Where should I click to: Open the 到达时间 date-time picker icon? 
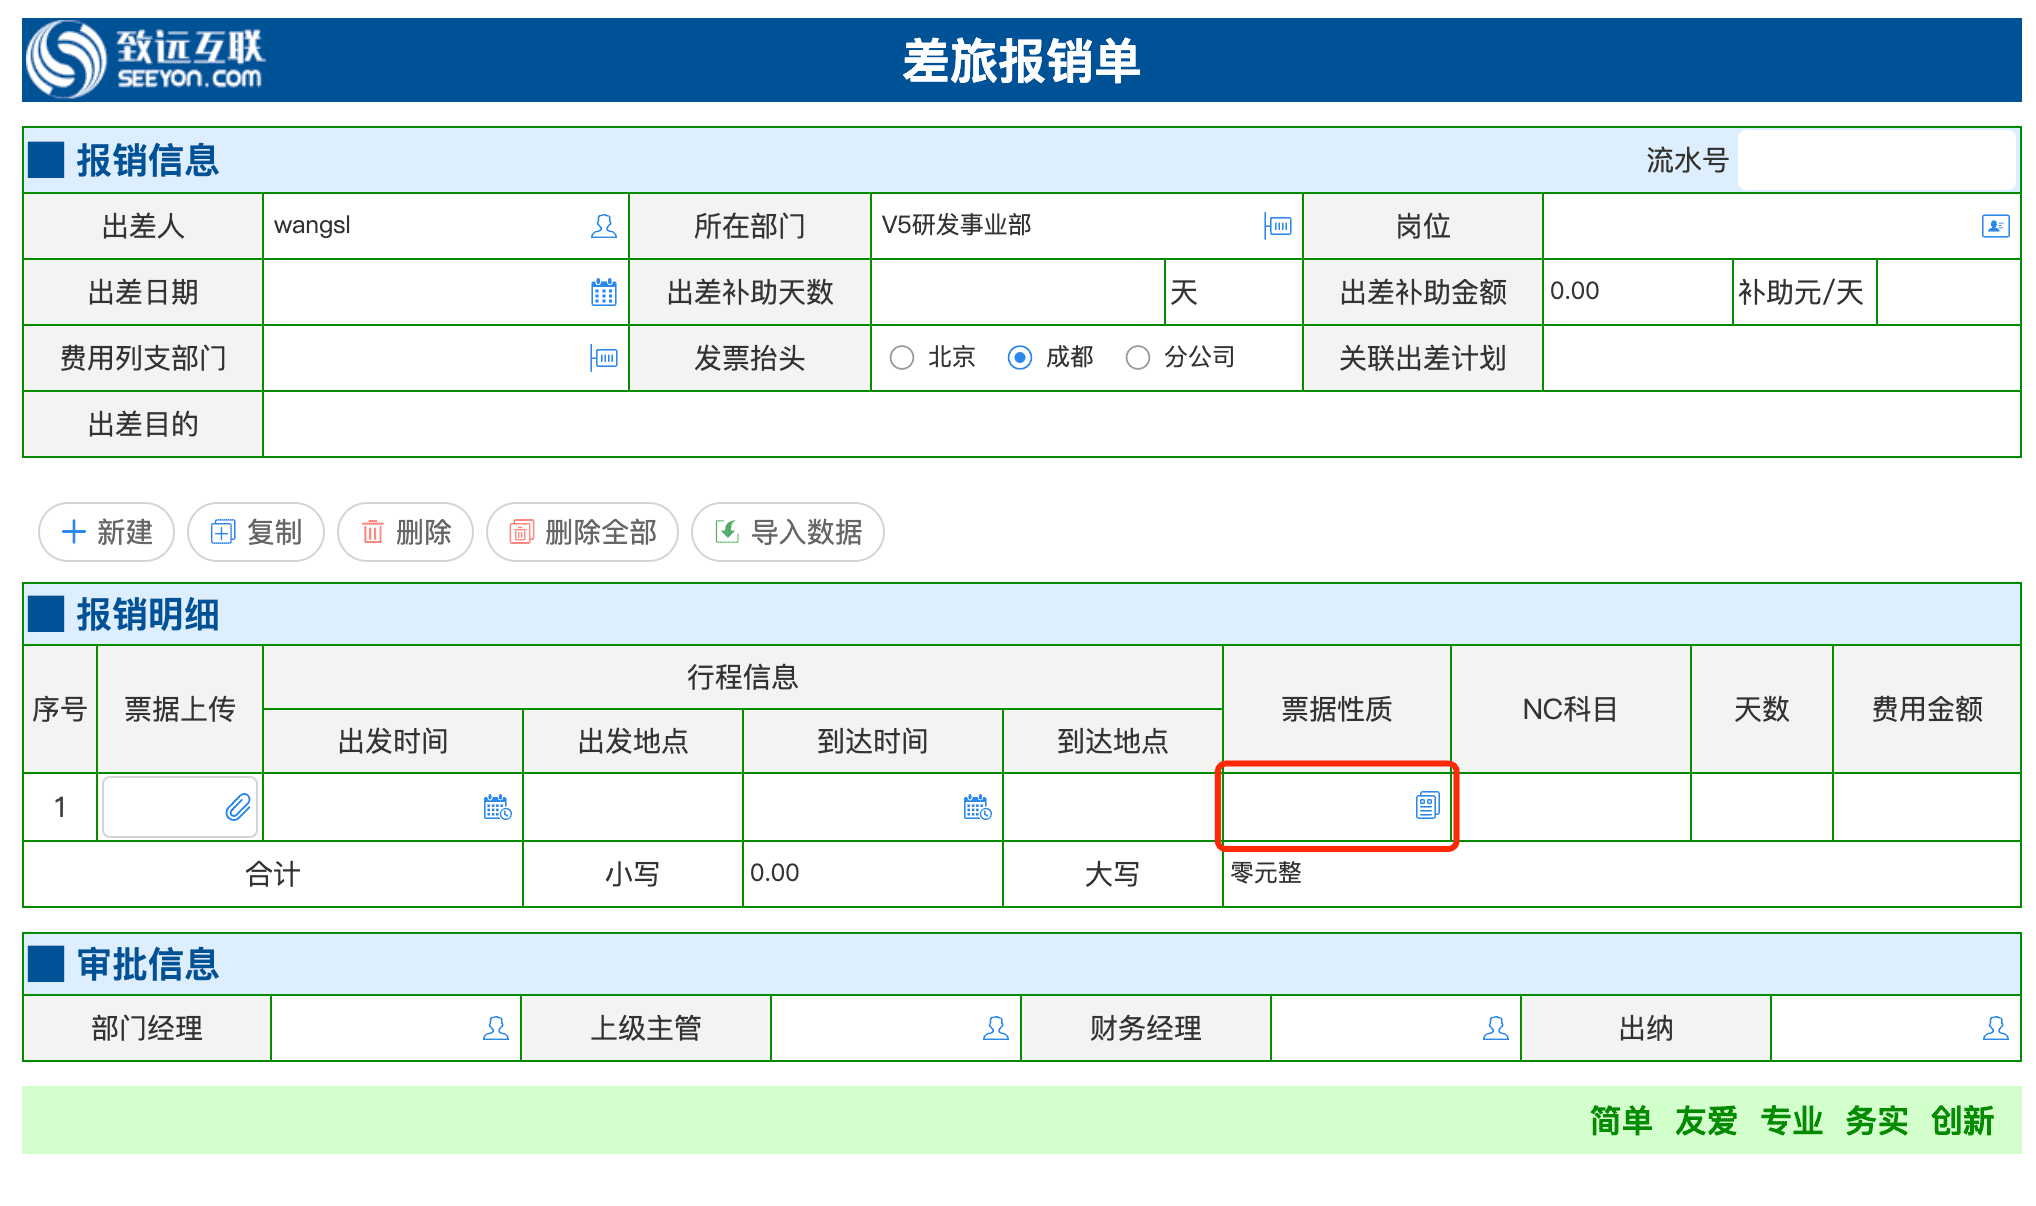[x=977, y=807]
